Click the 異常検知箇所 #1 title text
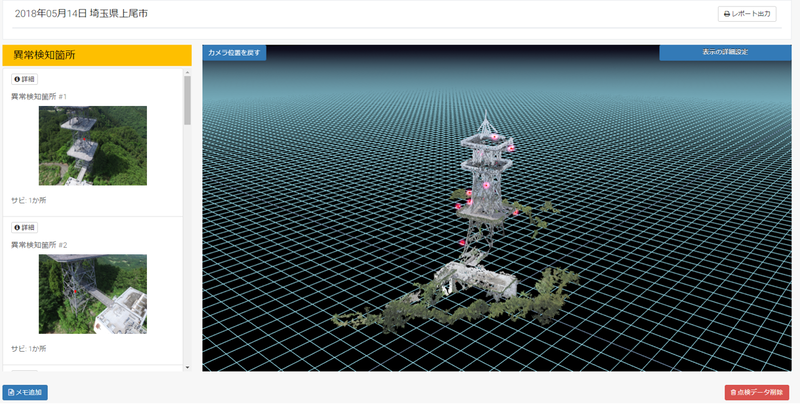Screen dimensions: 800x408 click(39, 96)
